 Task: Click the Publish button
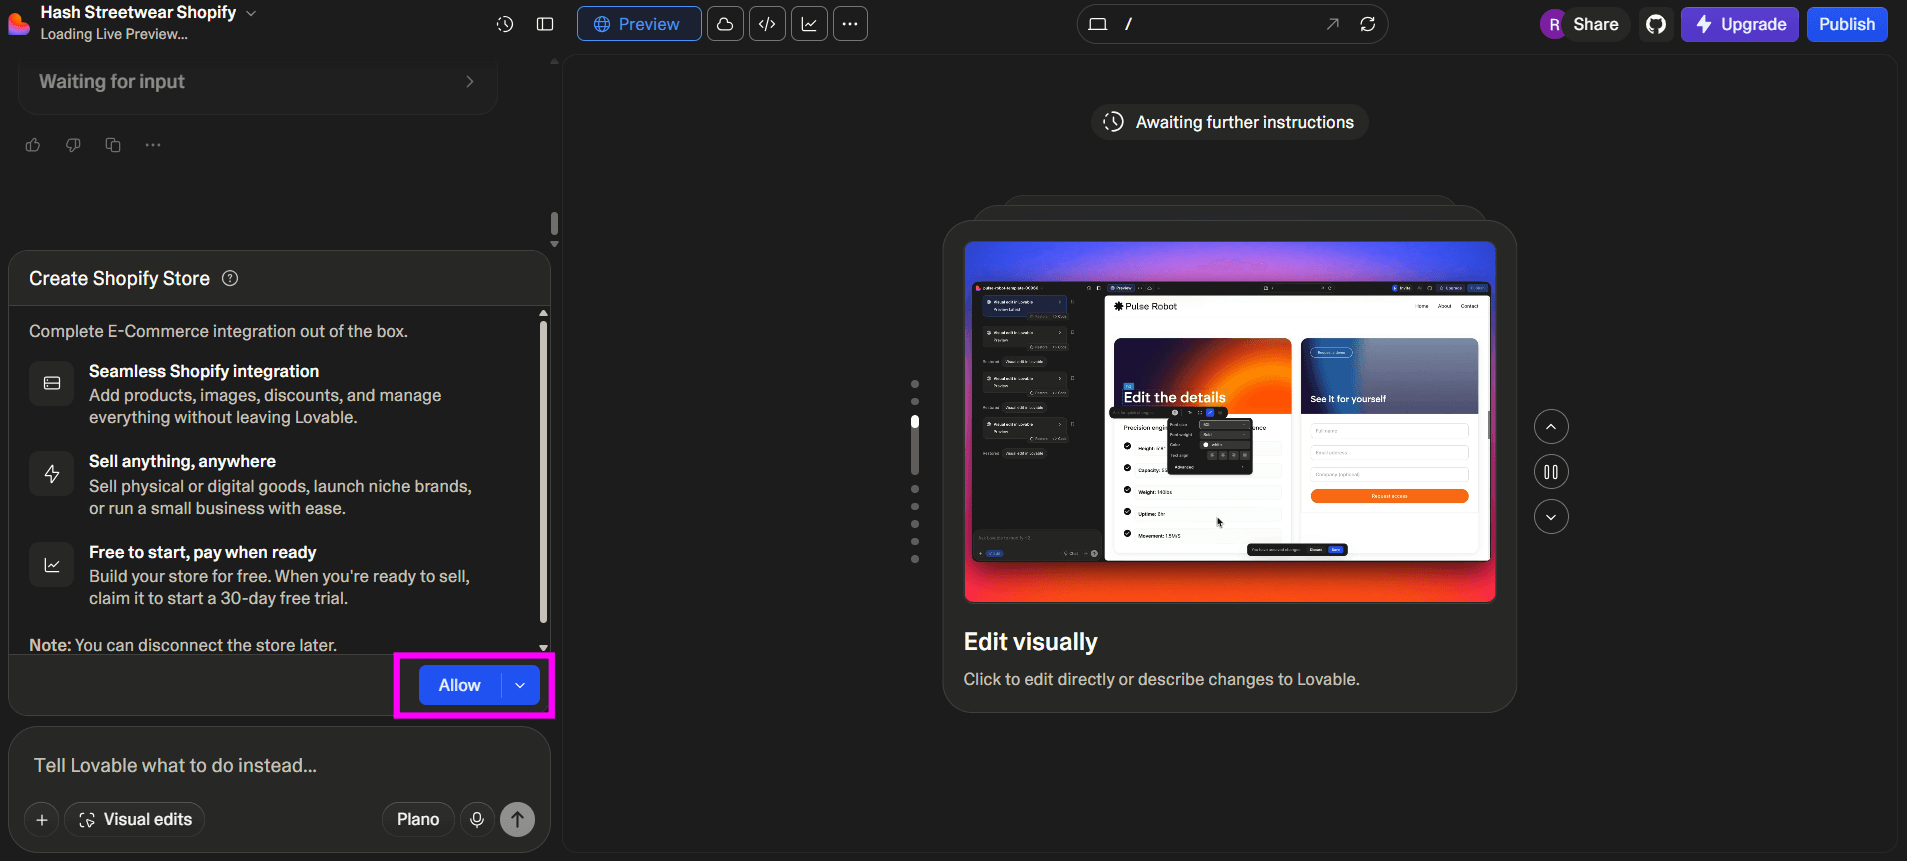click(1847, 24)
